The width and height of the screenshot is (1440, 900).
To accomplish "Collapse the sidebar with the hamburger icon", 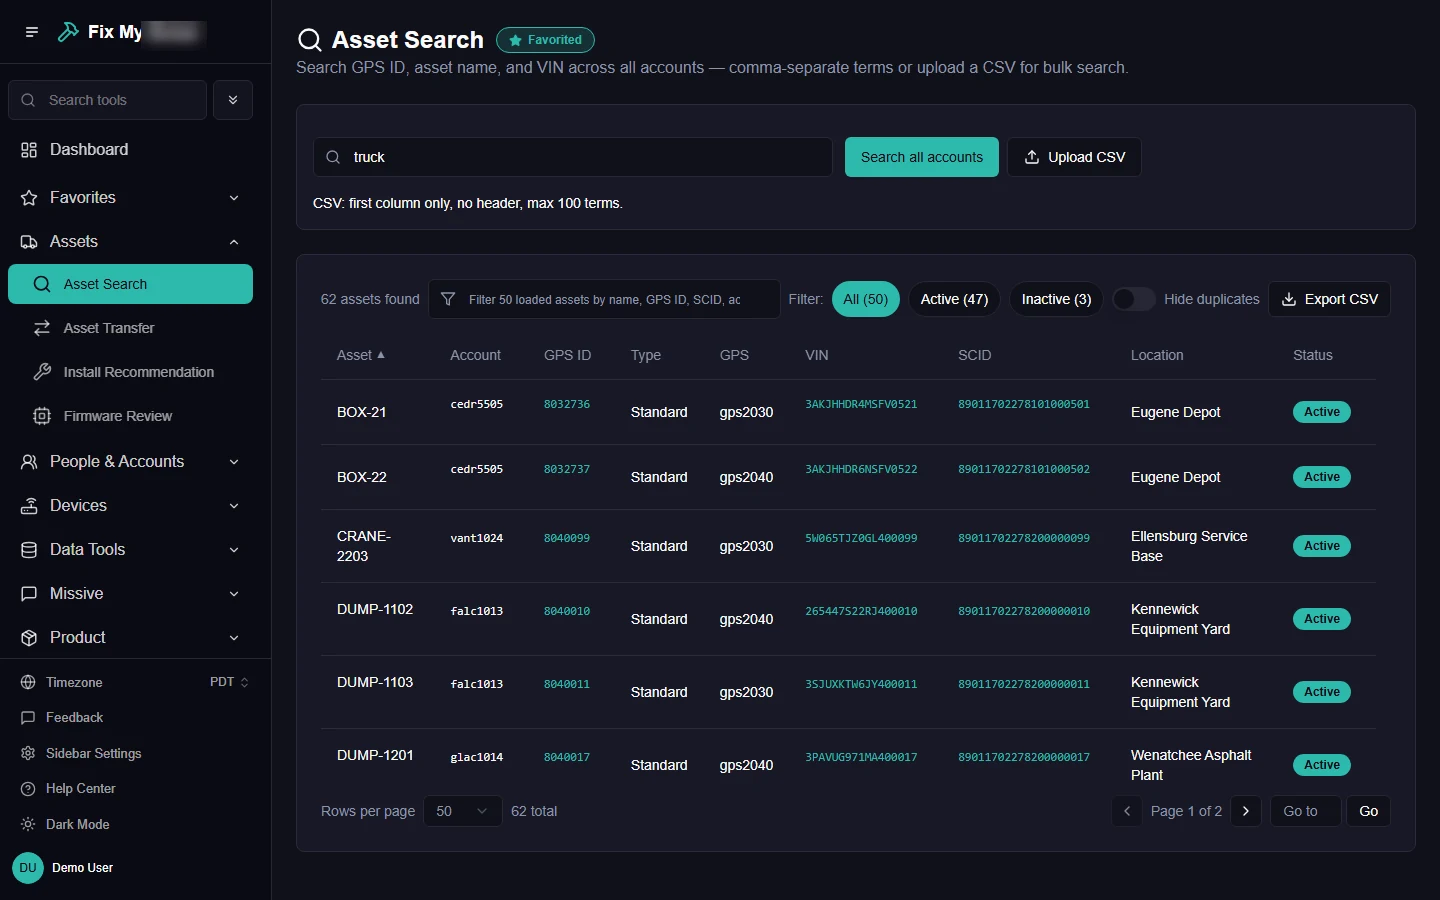I will [32, 32].
